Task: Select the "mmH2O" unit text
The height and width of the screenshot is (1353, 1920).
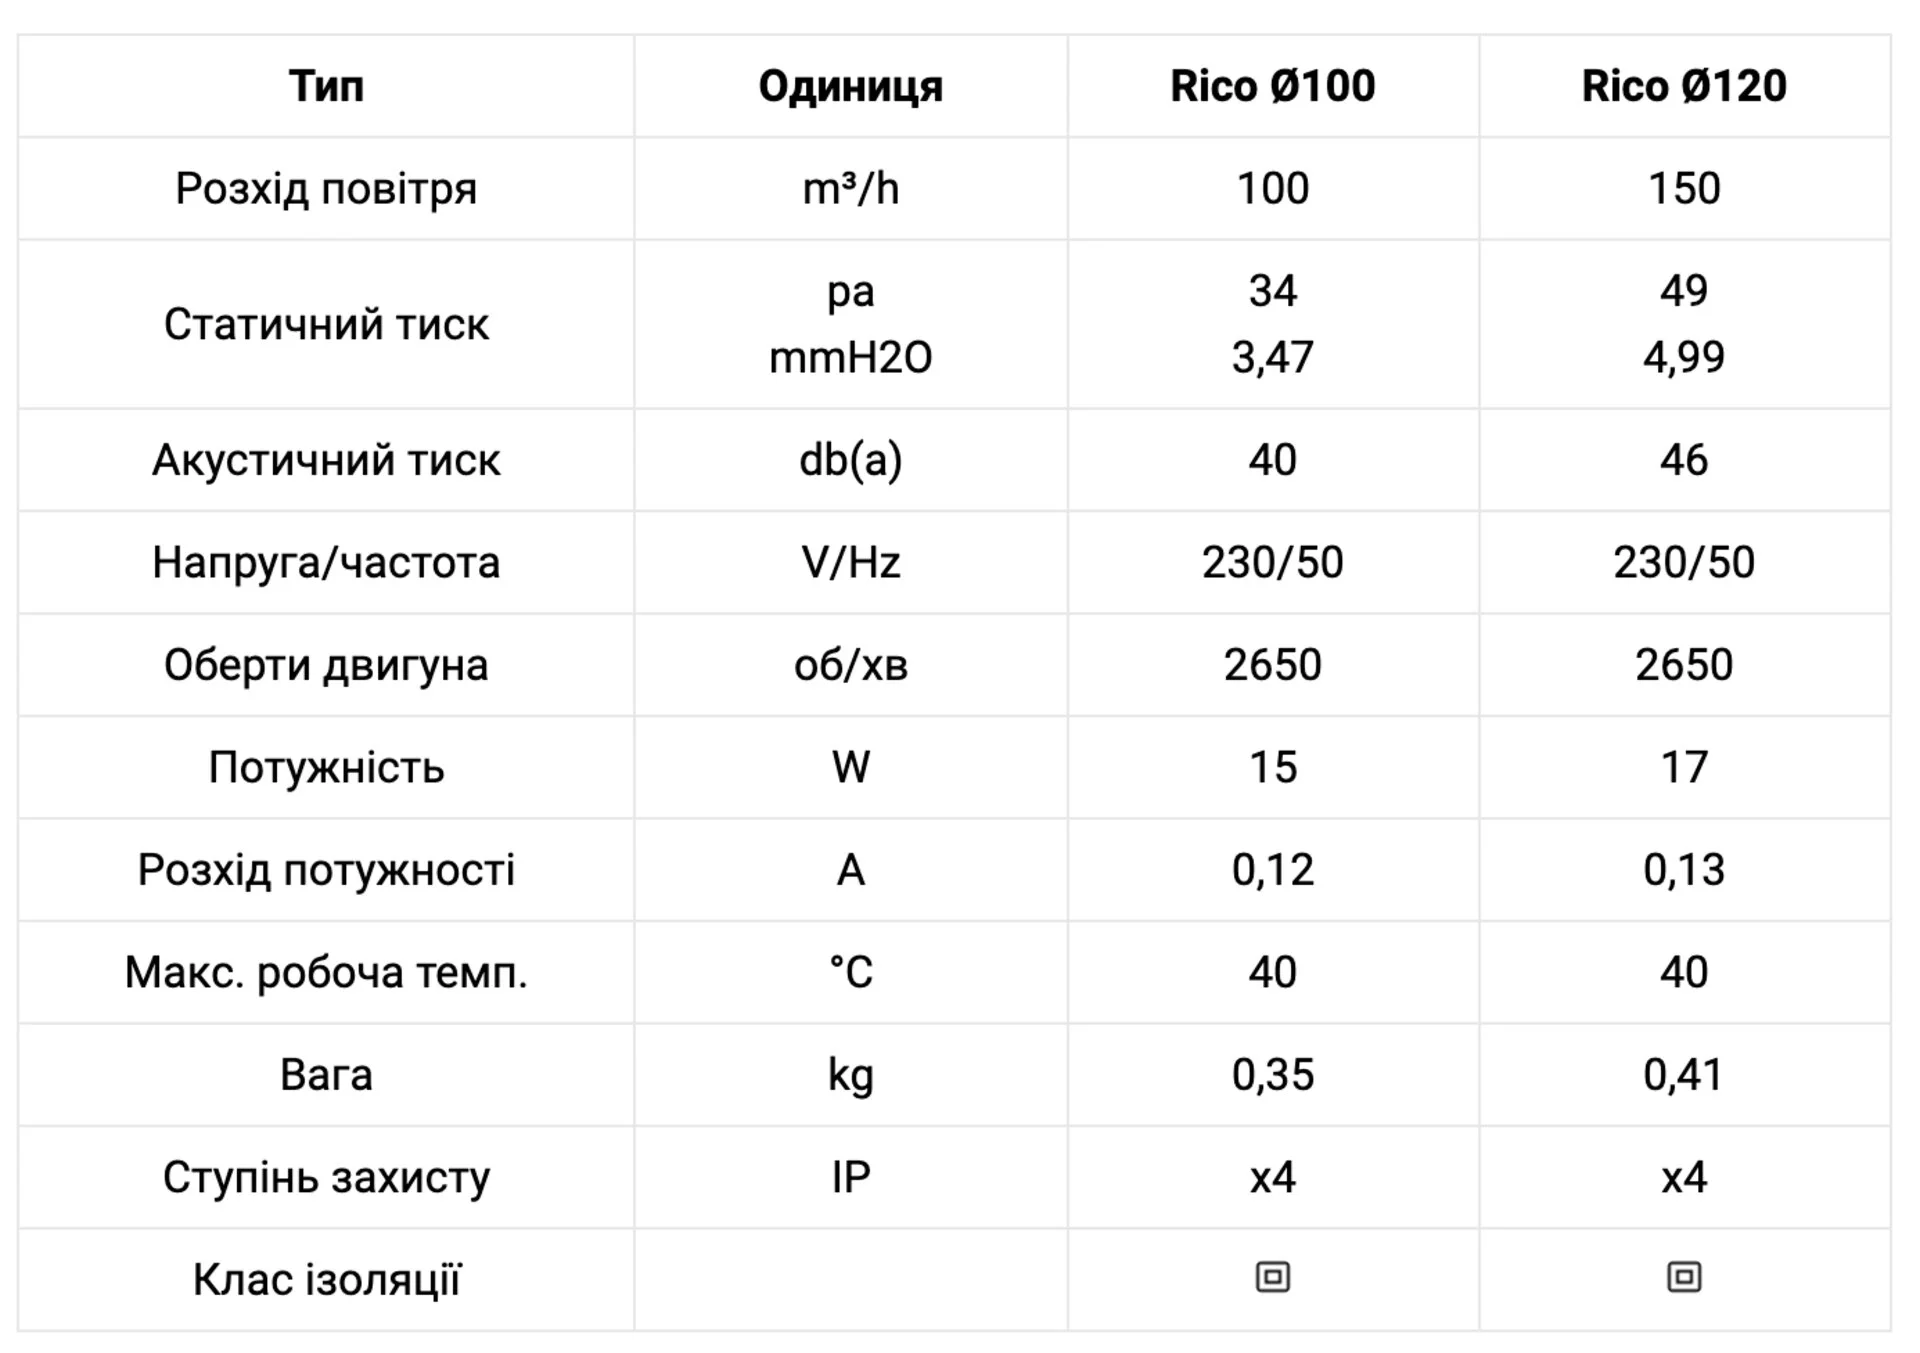Action: (x=850, y=357)
